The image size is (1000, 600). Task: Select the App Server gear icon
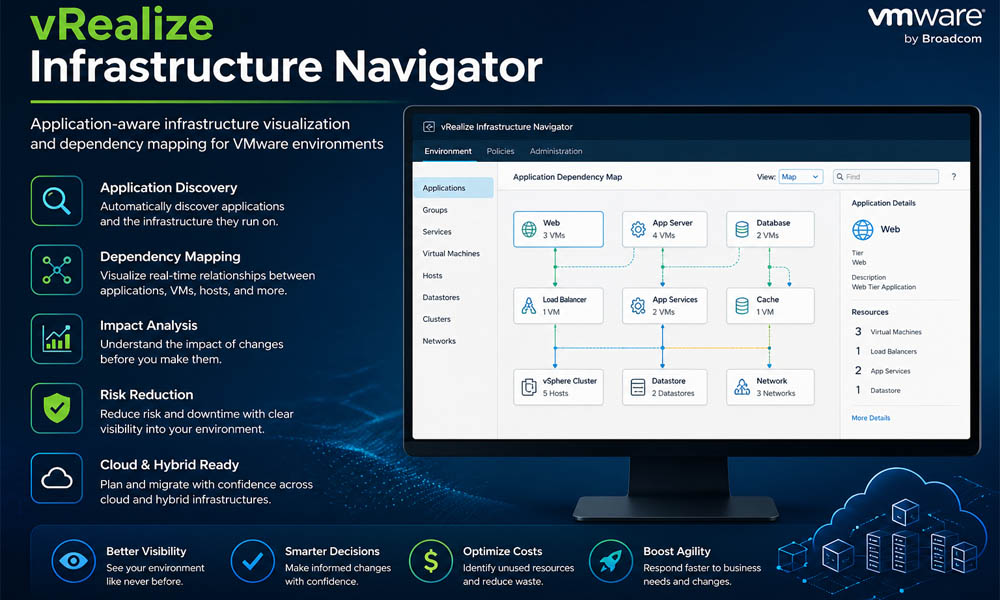635,228
